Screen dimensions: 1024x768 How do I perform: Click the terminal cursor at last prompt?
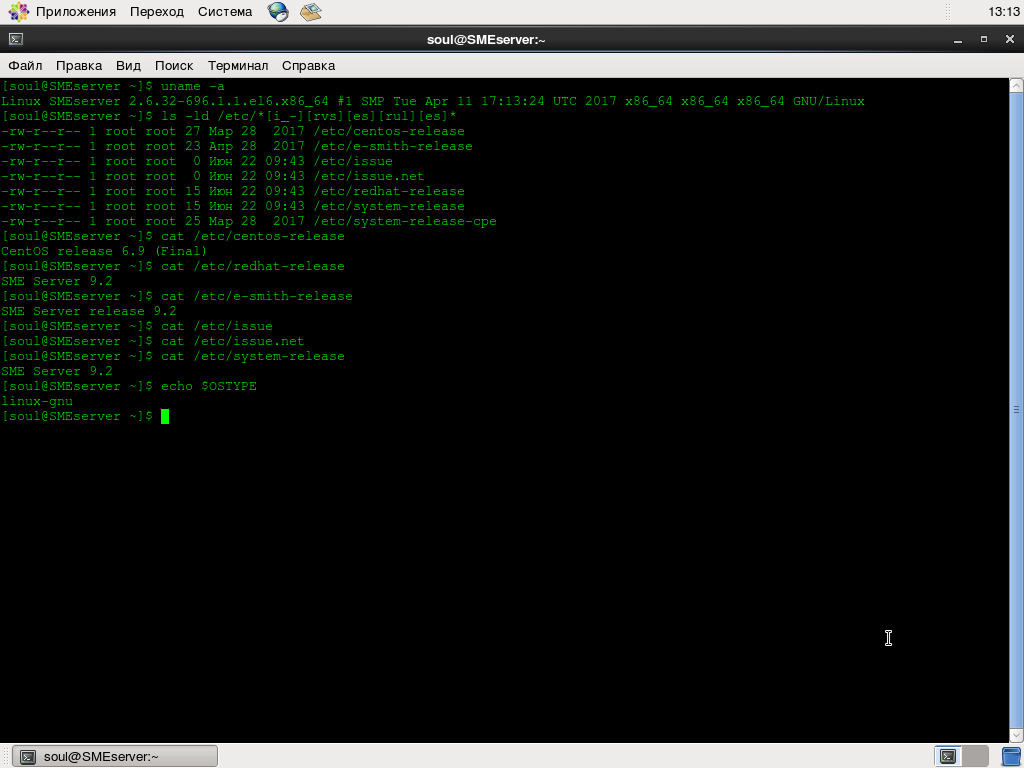[x=165, y=416]
